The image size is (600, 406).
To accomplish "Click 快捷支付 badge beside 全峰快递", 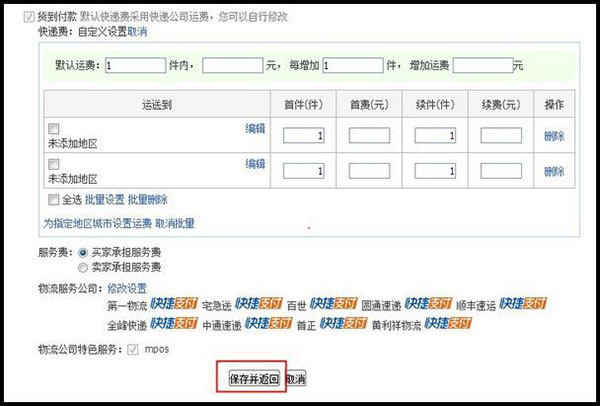I will 174,323.
